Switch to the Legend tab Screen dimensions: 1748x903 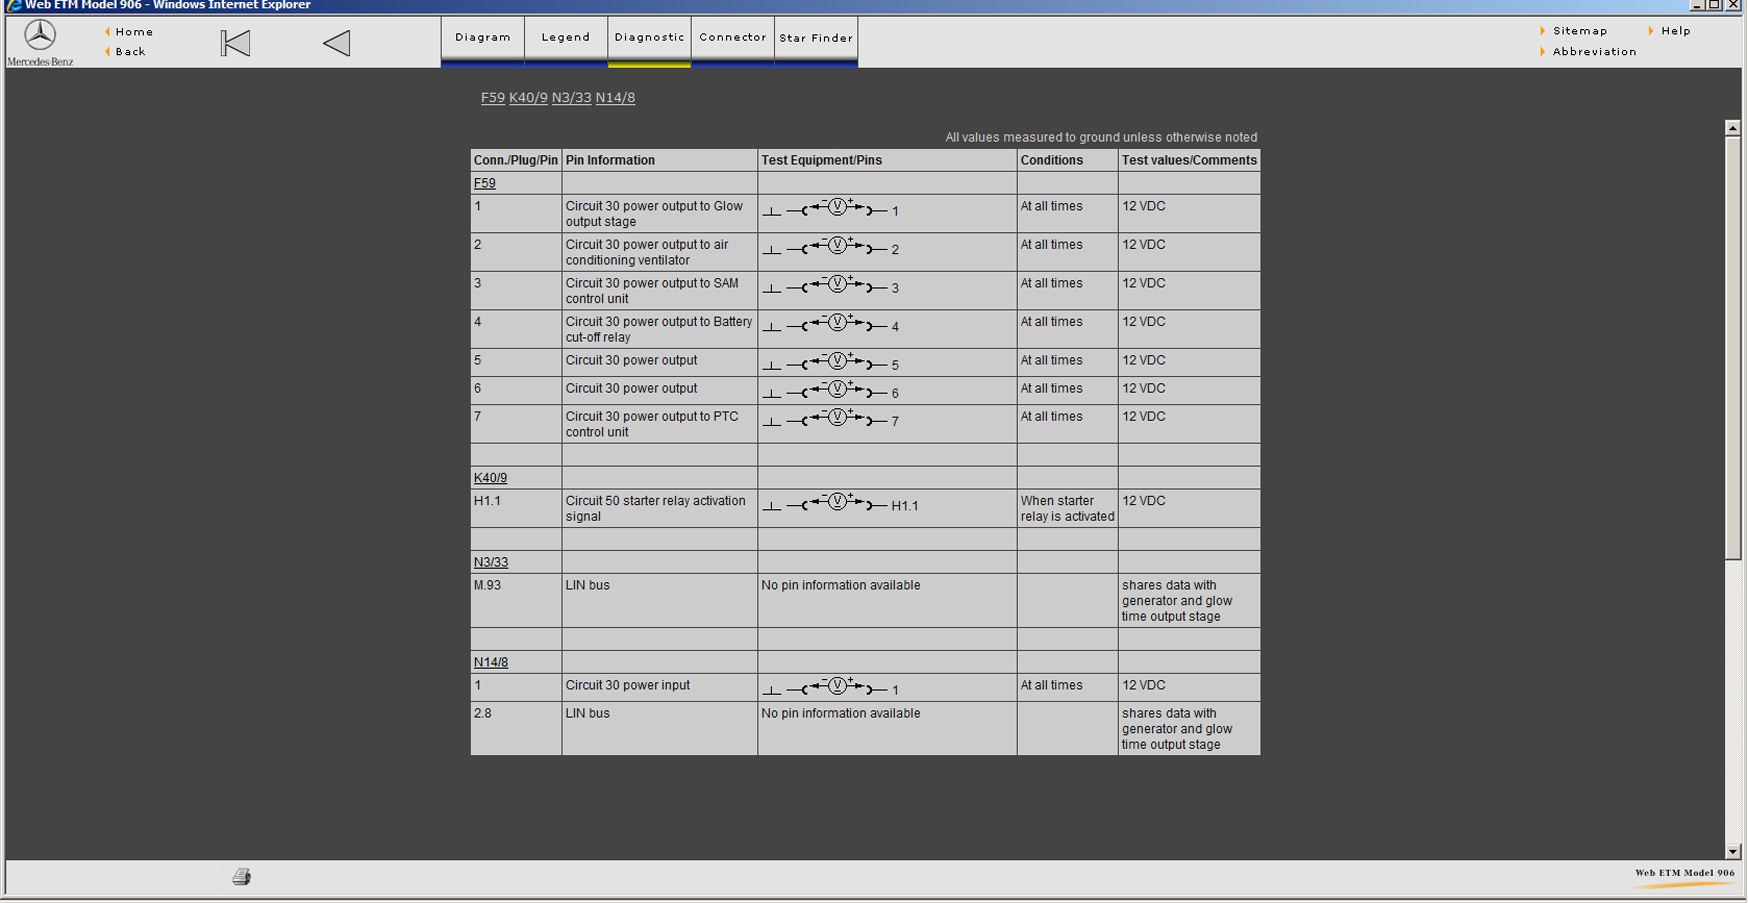pyautogui.click(x=566, y=38)
